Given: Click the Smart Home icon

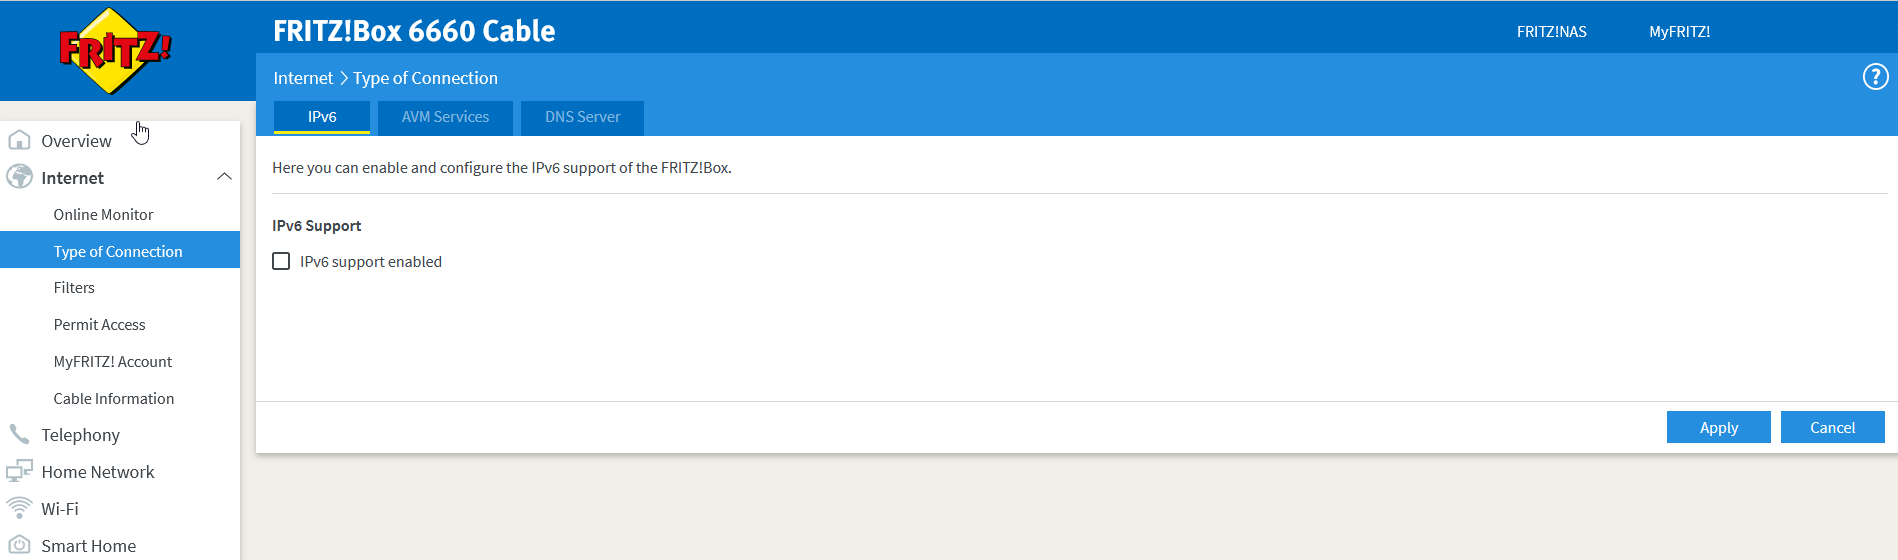Looking at the screenshot, I should click(19, 545).
